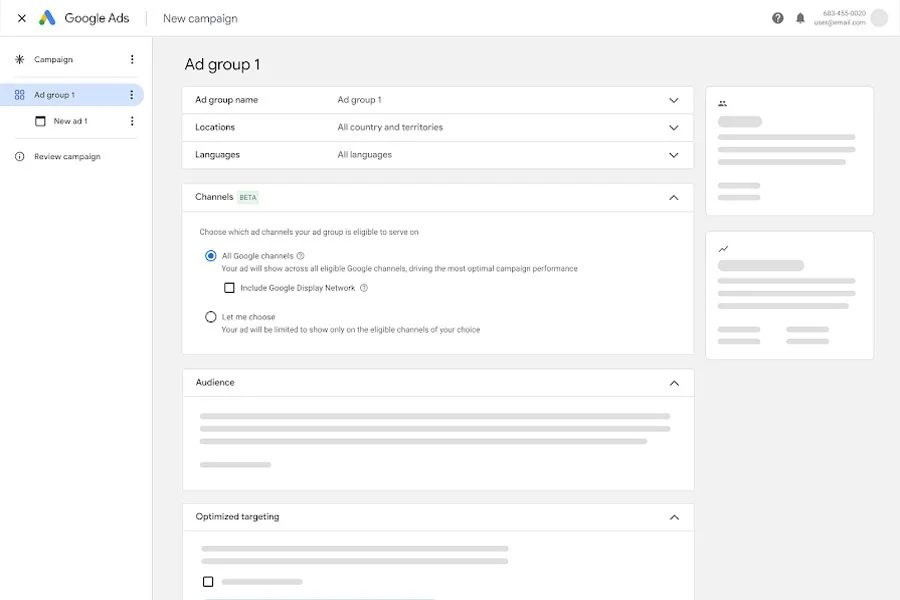Enable Include Google Display Network checkbox

coord(229,288)
